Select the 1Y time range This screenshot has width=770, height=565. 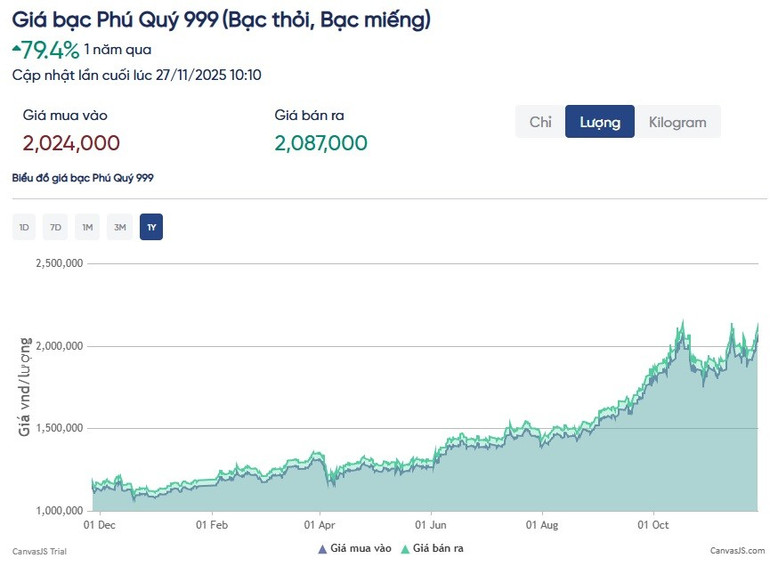click(151, 228)
